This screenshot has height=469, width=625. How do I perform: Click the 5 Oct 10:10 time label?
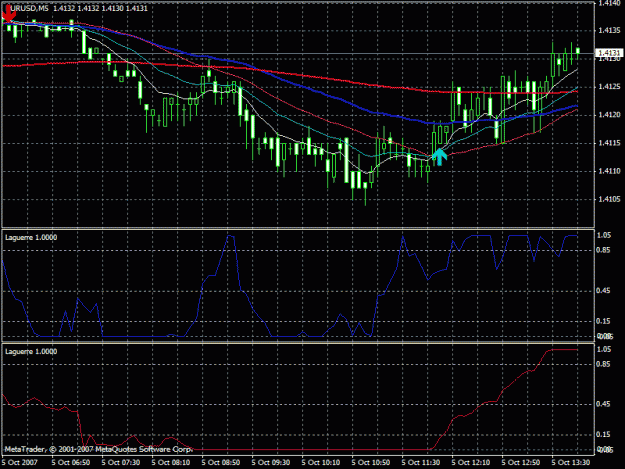click(321, 463)
